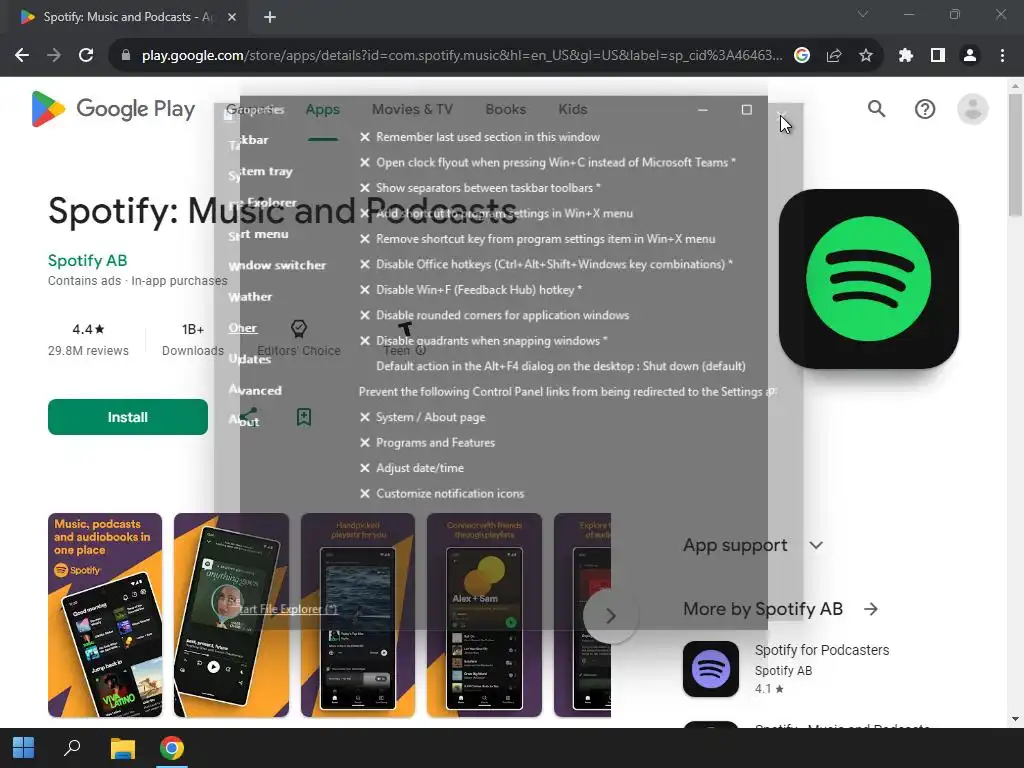Reload the Google Play page
This screenshot has height=768, width=1024.
click(86, 56)
